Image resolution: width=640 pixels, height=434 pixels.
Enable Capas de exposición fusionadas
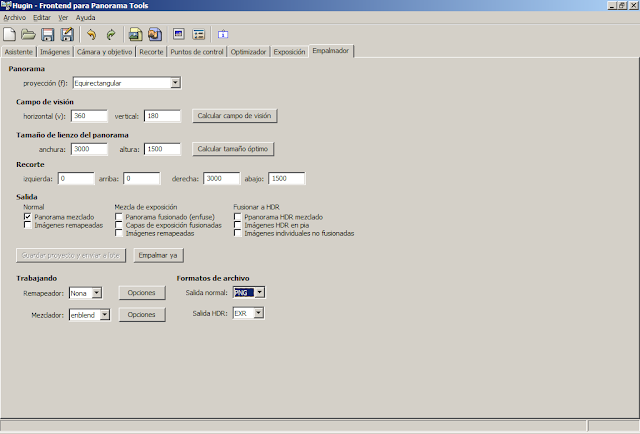(119, 225)
